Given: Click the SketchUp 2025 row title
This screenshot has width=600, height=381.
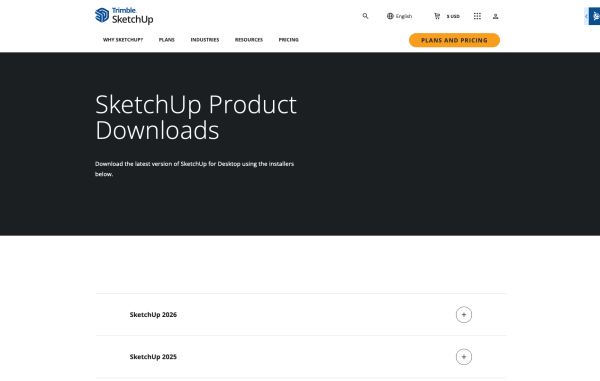Looking at the screenshot, I should click(153, 357).
